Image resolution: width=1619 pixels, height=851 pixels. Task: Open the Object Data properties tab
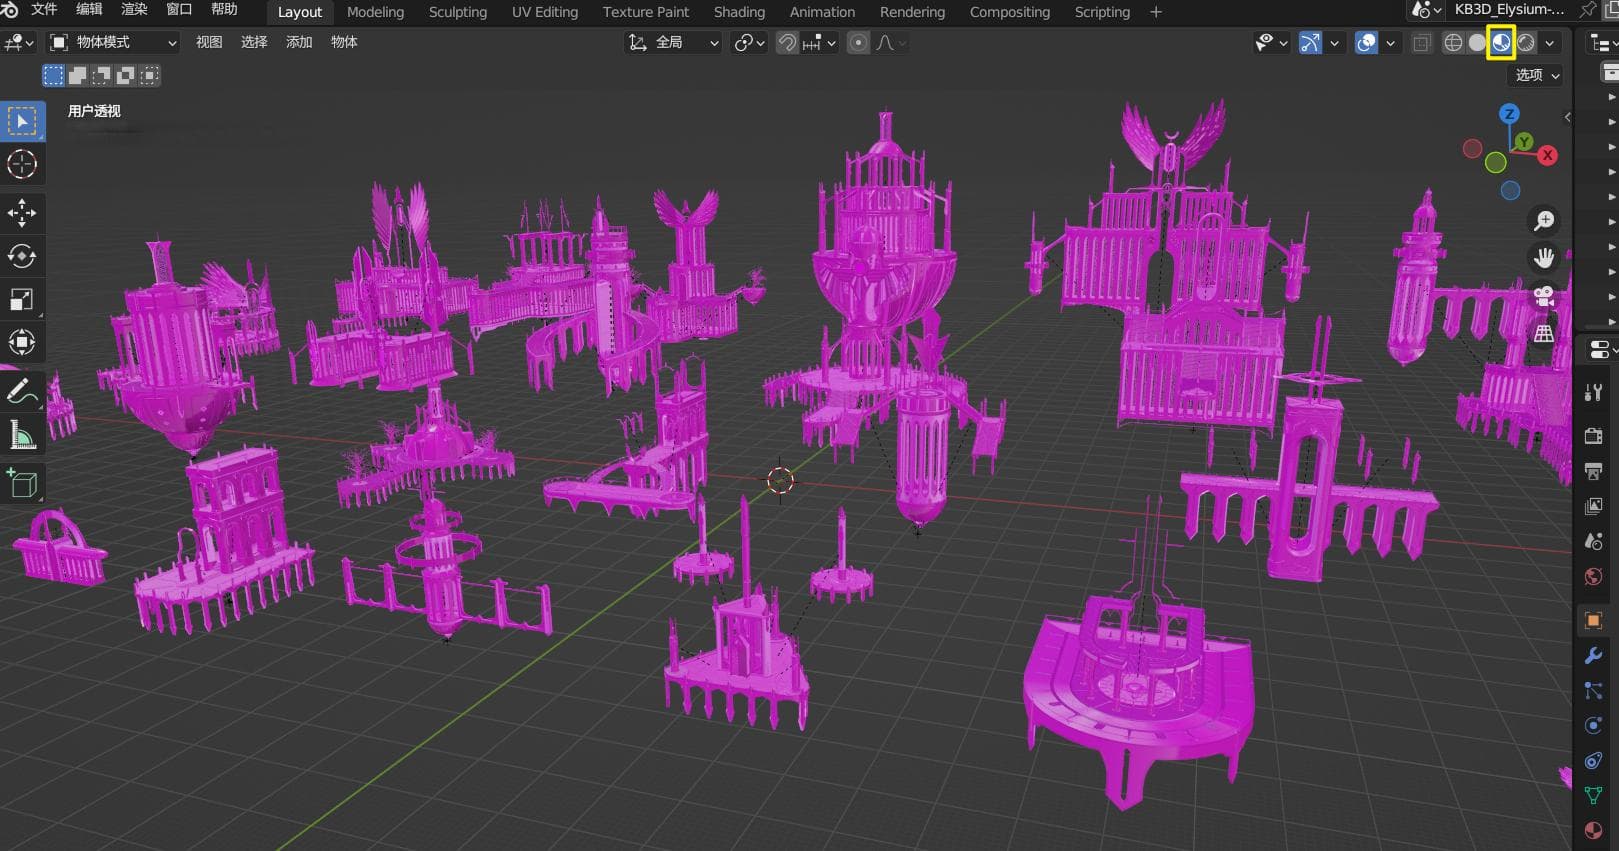point(1594,796)
